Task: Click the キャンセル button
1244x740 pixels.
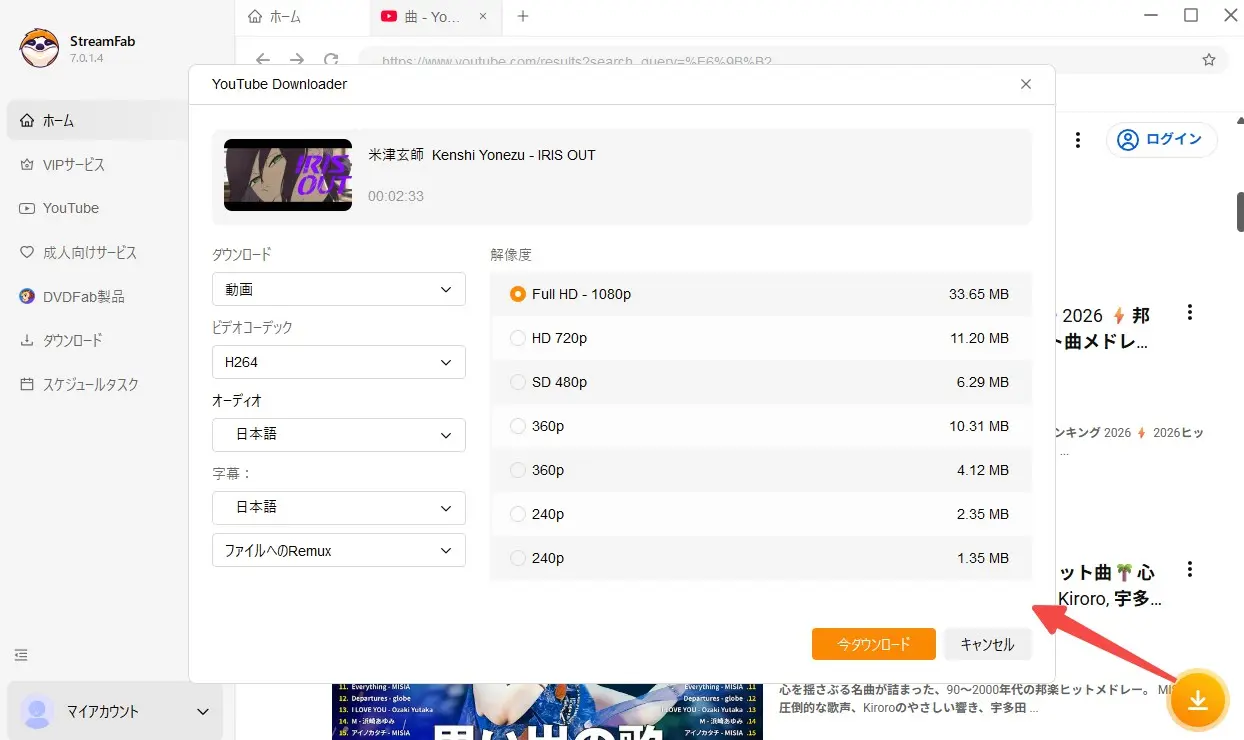Action: [987, 644]
